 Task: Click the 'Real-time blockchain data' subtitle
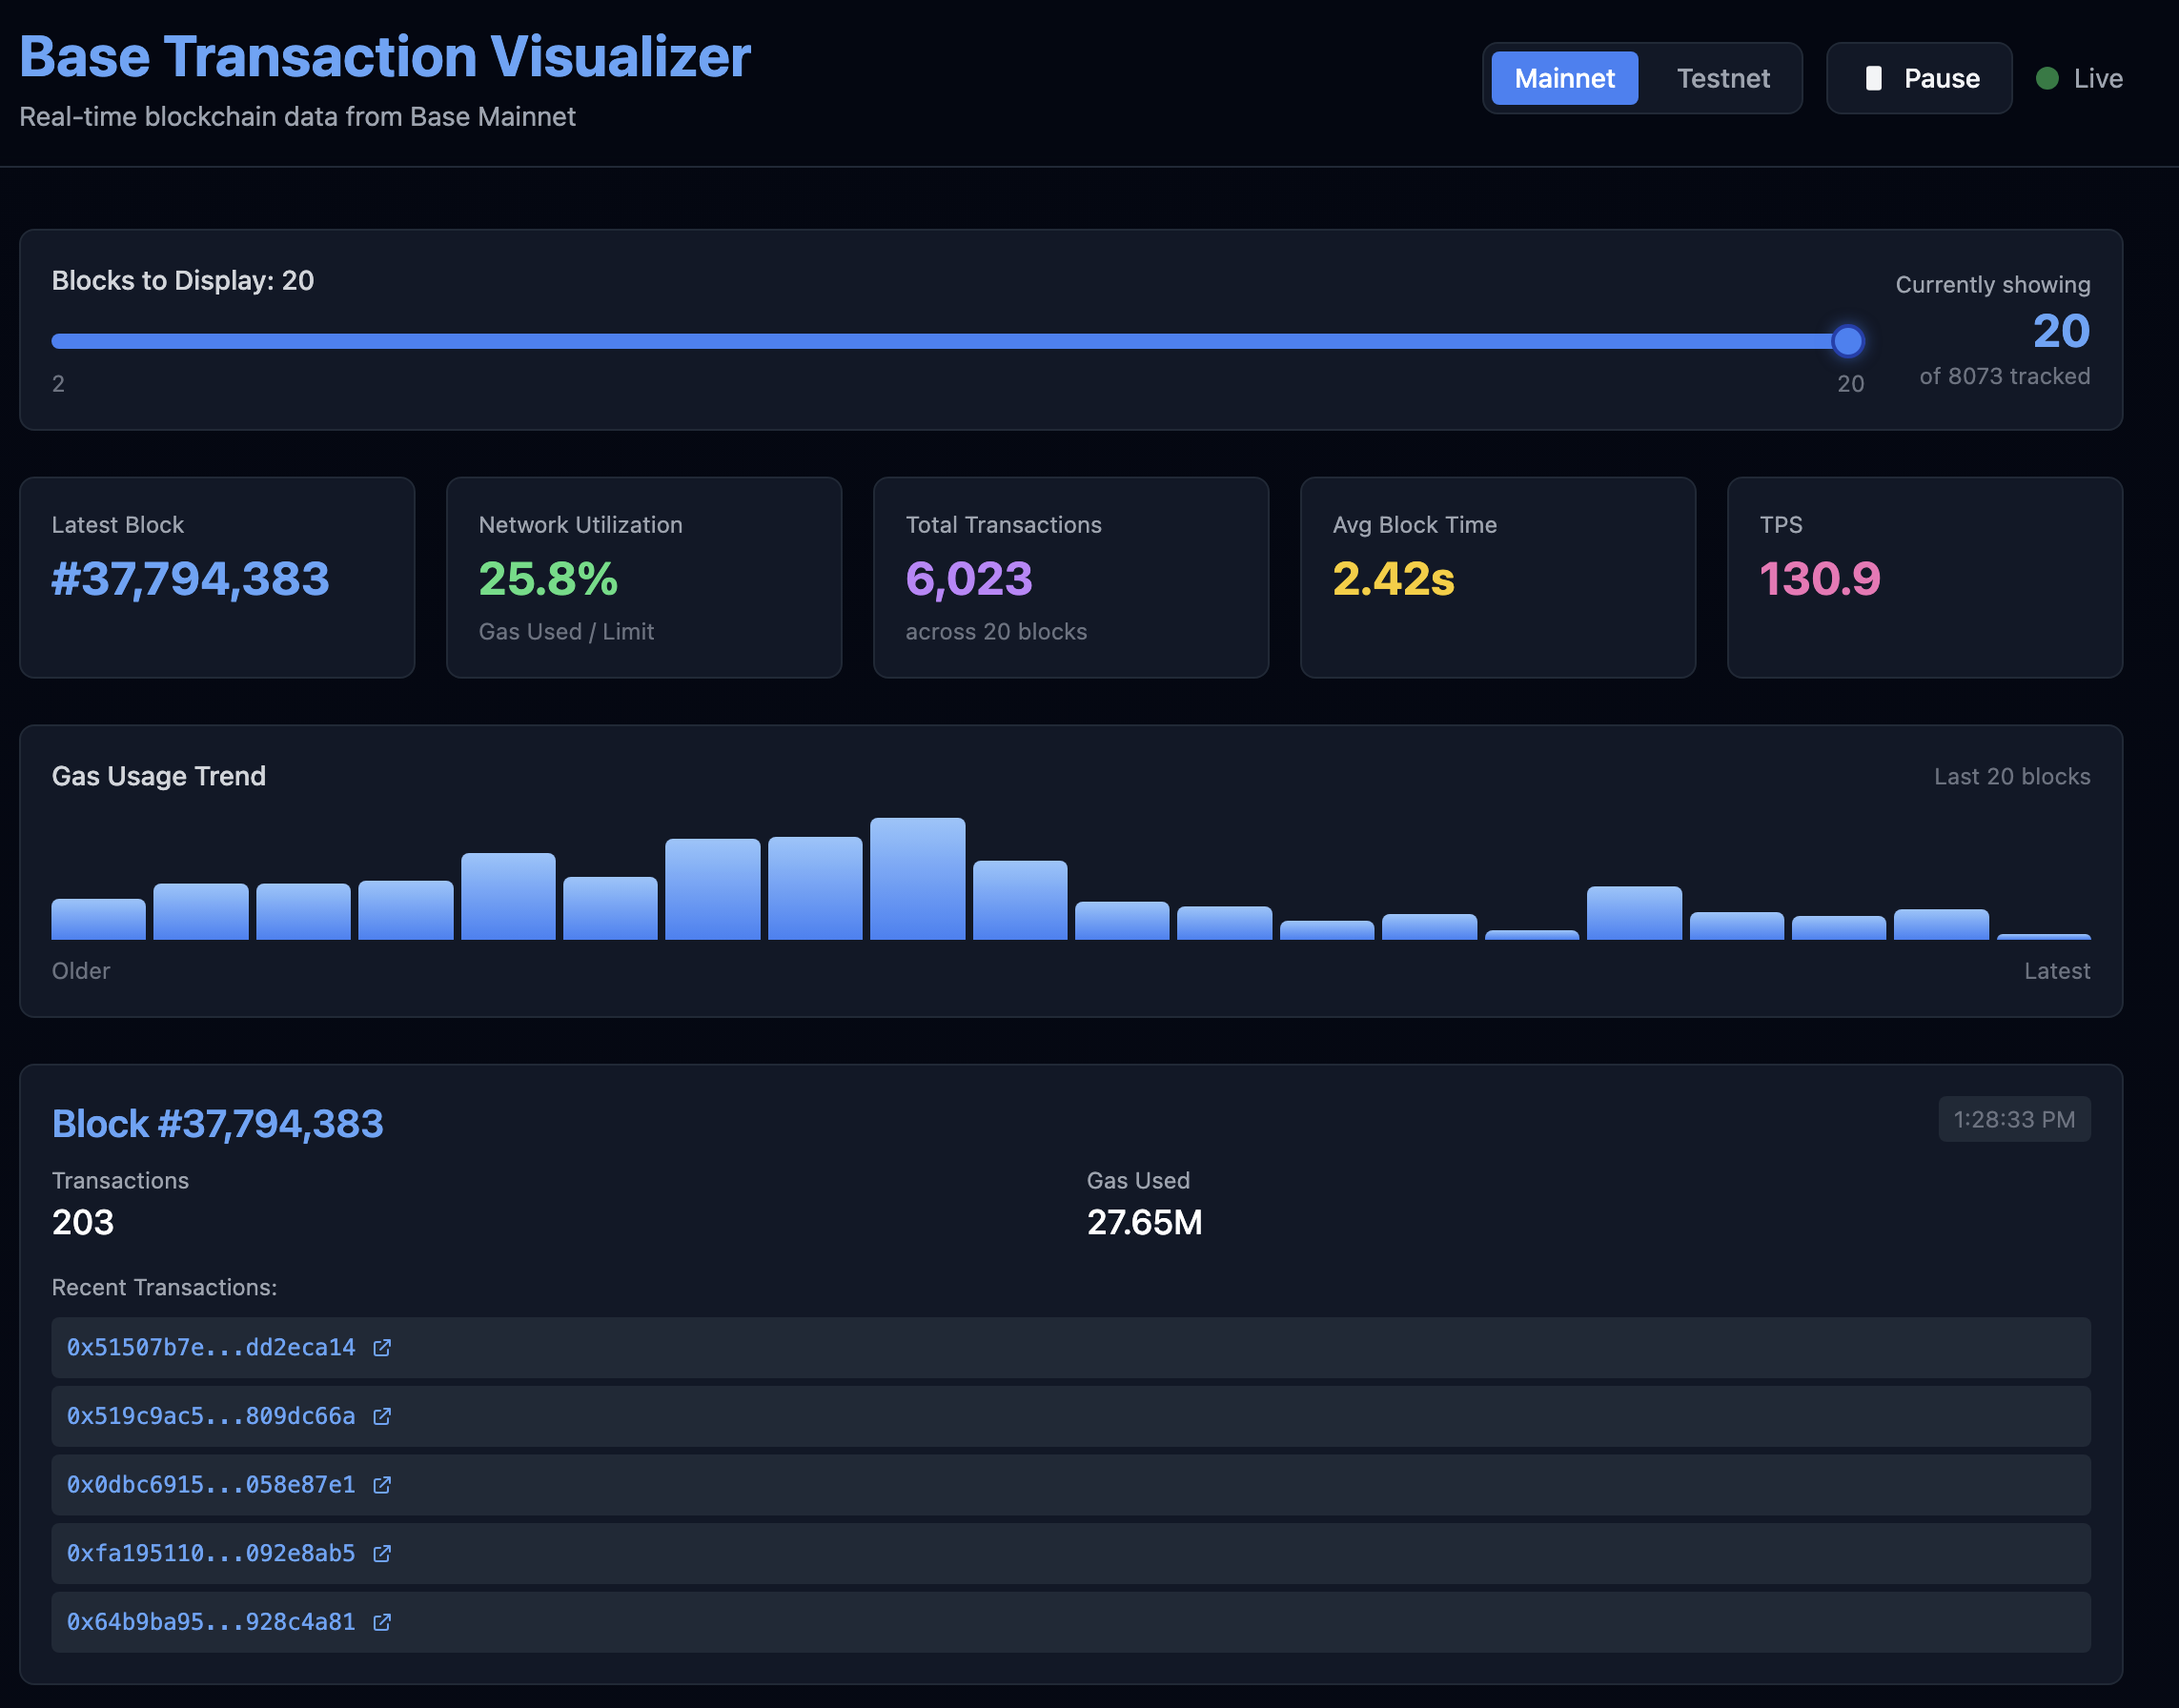(297, 117)
